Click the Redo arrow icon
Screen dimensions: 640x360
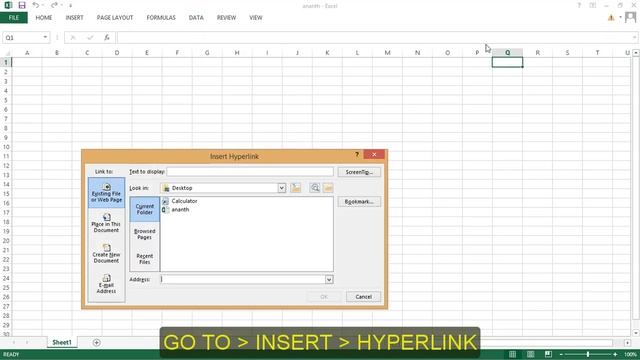[x=54, y=5]
